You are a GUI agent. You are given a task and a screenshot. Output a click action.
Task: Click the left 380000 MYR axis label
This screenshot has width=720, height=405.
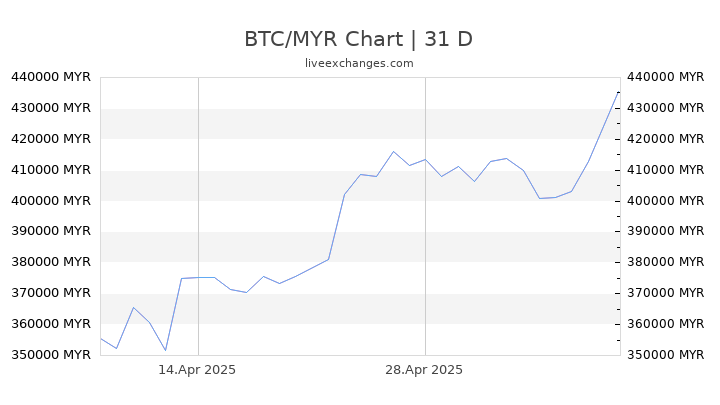pyautogui.click(x=51, y=262)
